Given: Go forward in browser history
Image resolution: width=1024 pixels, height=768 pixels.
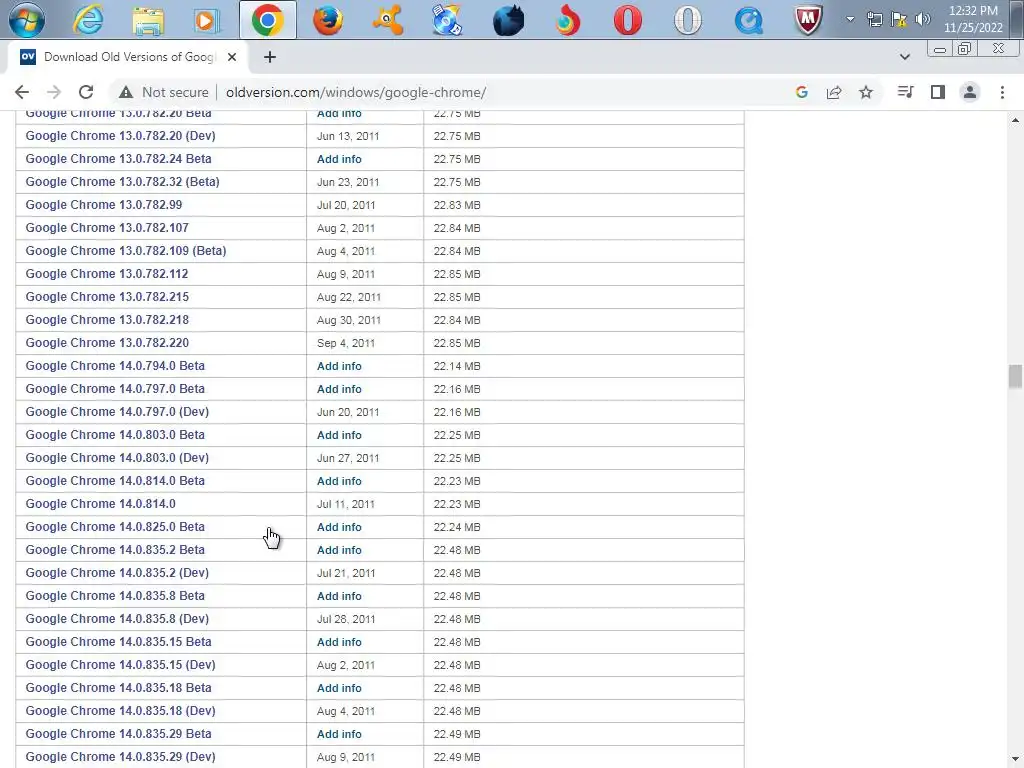Looking at the screenshot, I should coord(54,92).
